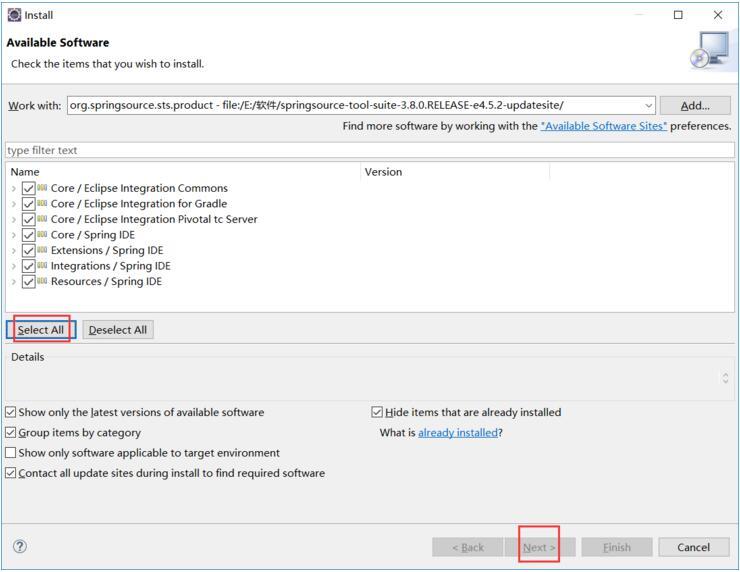Uncheck Core / Eclipse Integration Commons checkbox
740x572 pixels.
pyautogui.click(x=28, y=188)
